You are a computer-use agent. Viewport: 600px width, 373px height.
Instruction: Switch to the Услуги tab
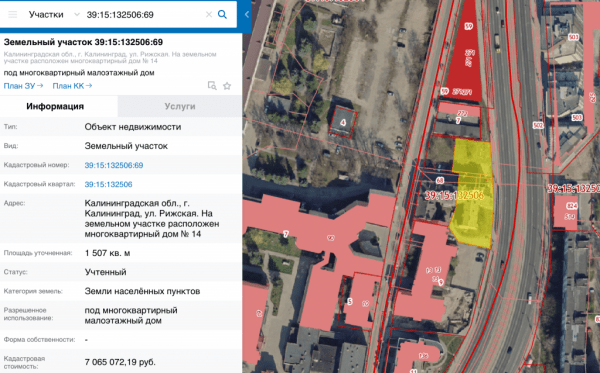click(x=180, y=106)
